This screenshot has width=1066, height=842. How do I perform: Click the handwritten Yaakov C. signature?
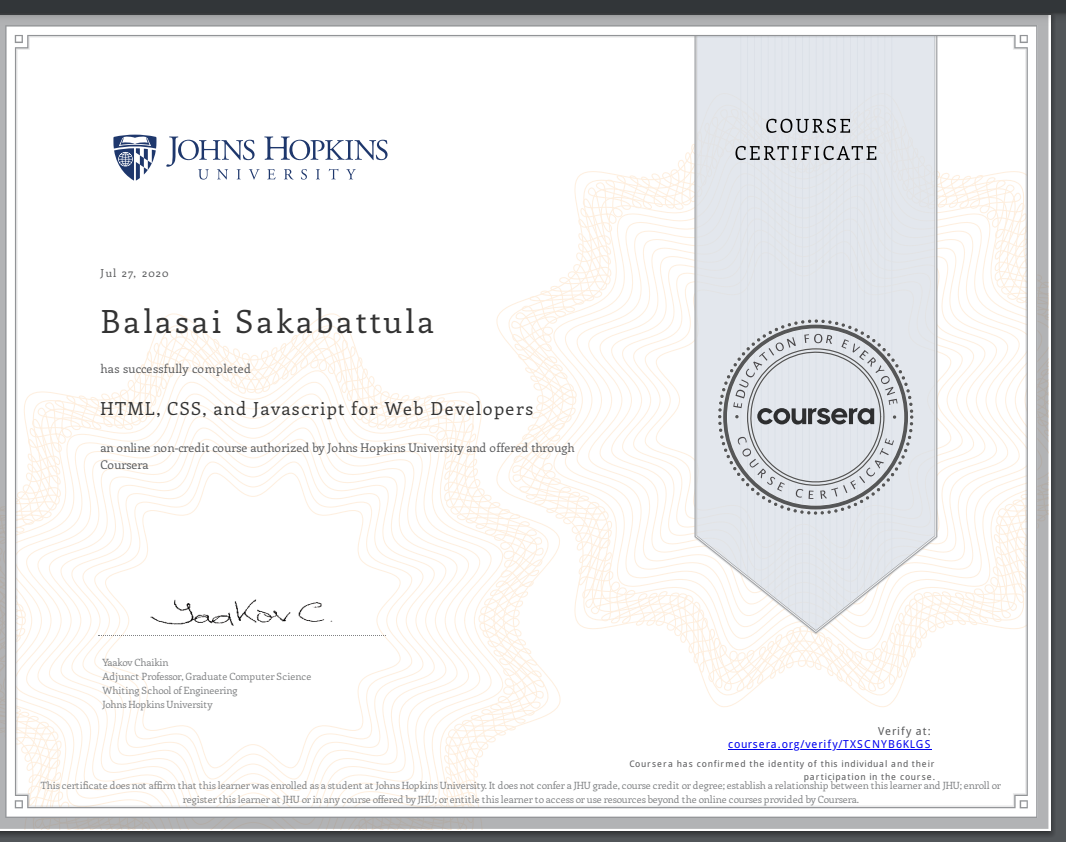241,612
